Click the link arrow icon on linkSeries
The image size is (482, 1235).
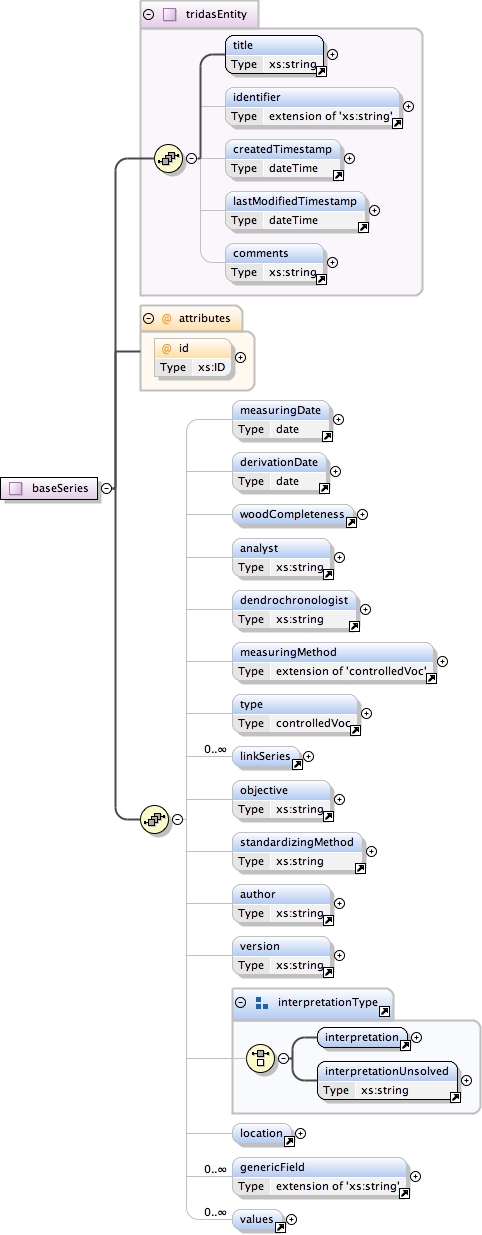click(297, 763)
